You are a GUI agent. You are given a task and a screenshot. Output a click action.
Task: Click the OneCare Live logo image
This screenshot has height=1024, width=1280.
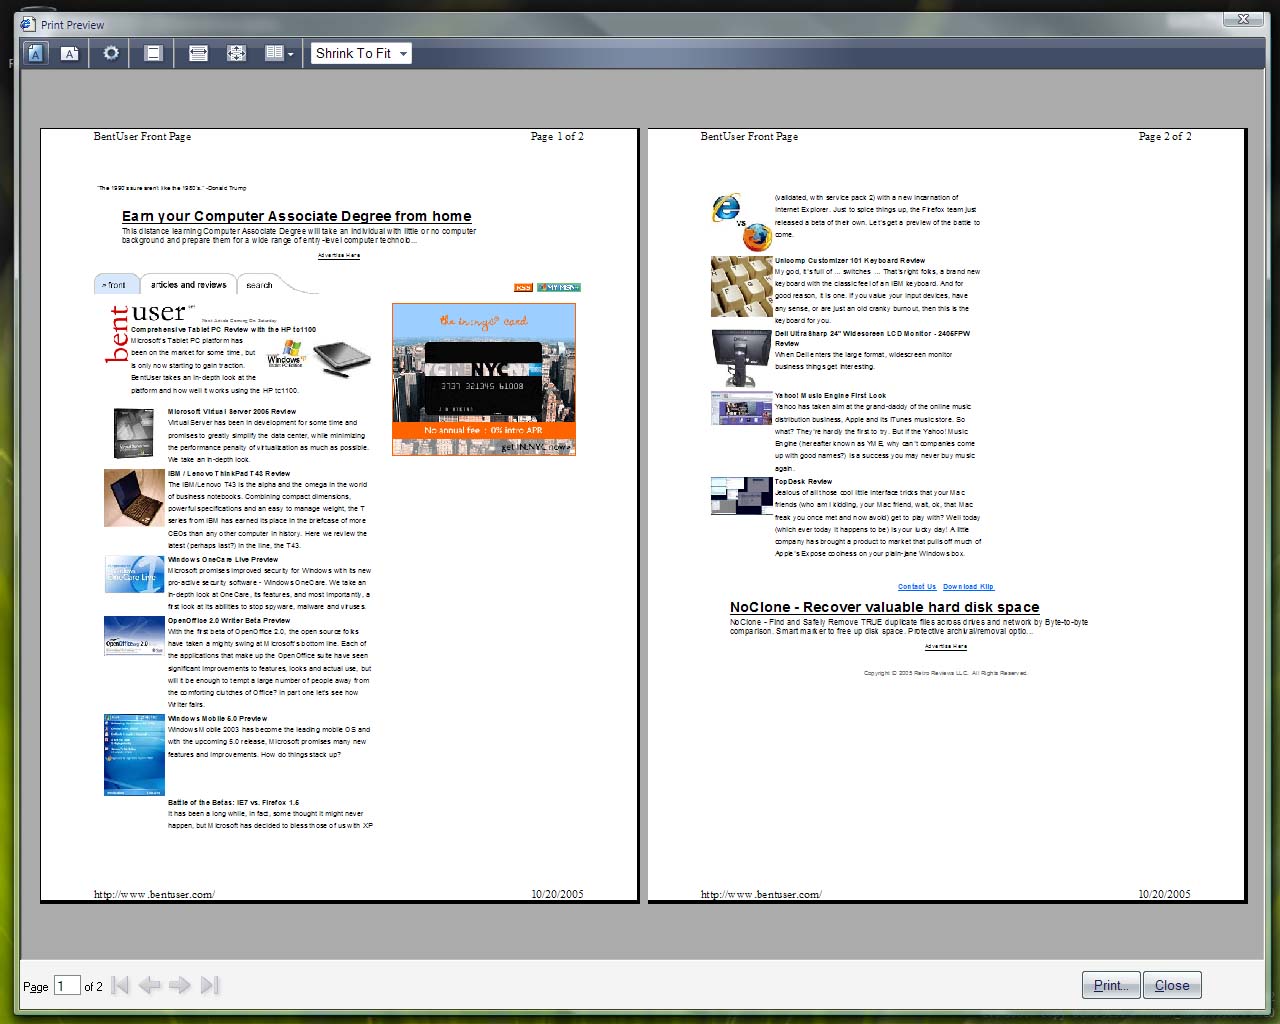[134, 574]
